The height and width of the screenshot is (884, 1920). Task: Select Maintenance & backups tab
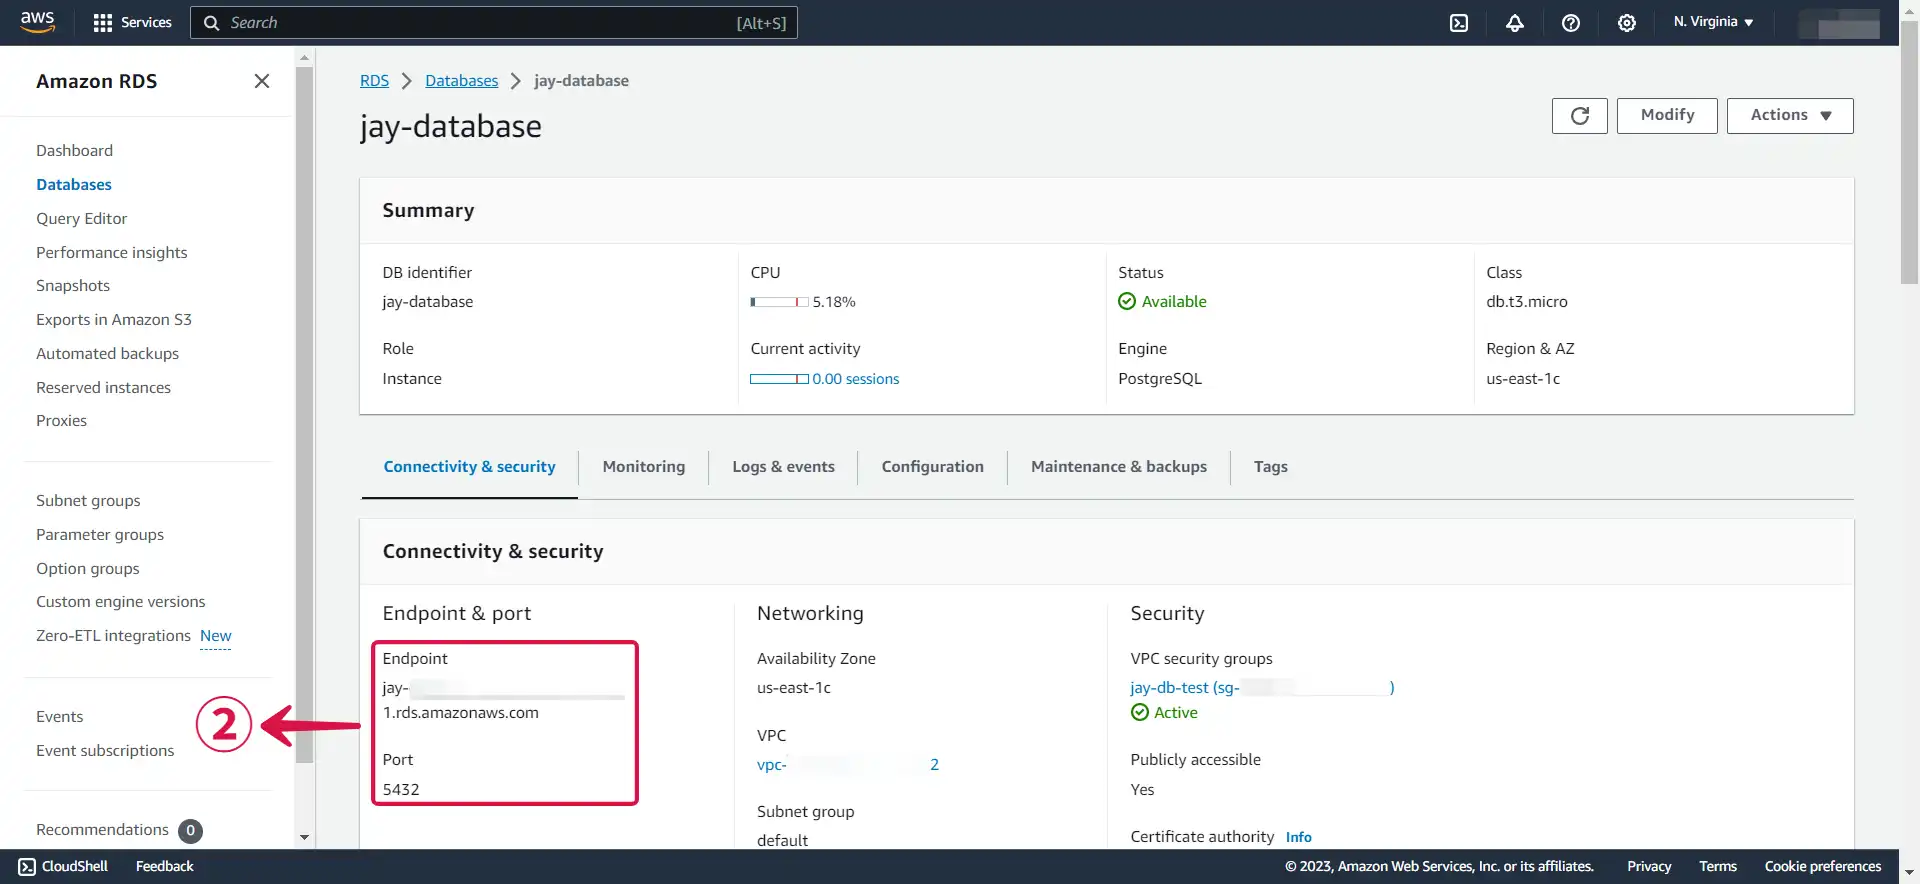pos(1119,467)
